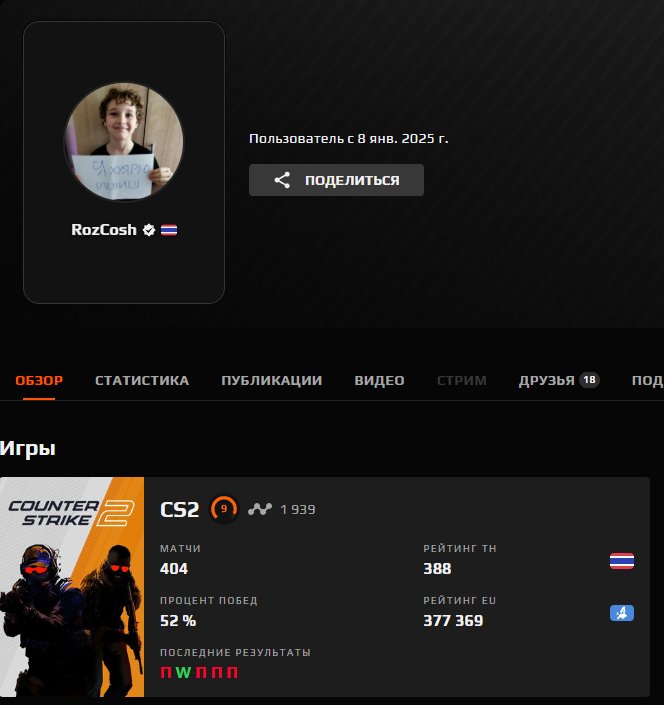Click the green W in recent results
The width and height of the screenshot is (664, 705).
pos(182,673)
